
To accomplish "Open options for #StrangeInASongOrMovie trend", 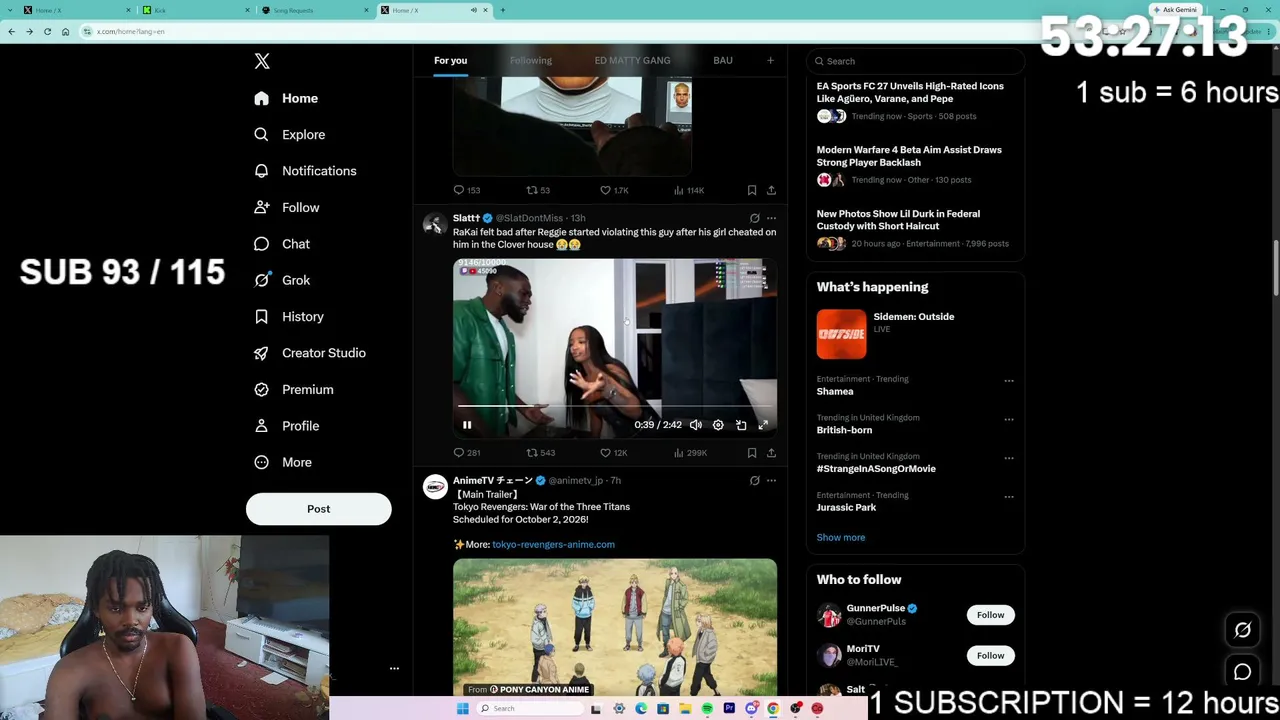I will click(x=1009, y=458).
